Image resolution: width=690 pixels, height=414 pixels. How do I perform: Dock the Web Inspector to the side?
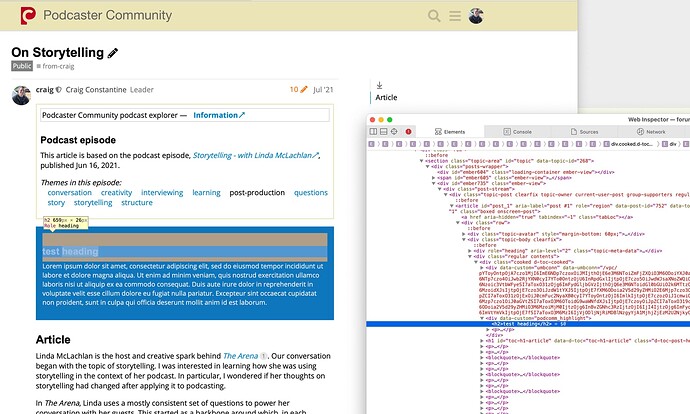click(373, 132)
